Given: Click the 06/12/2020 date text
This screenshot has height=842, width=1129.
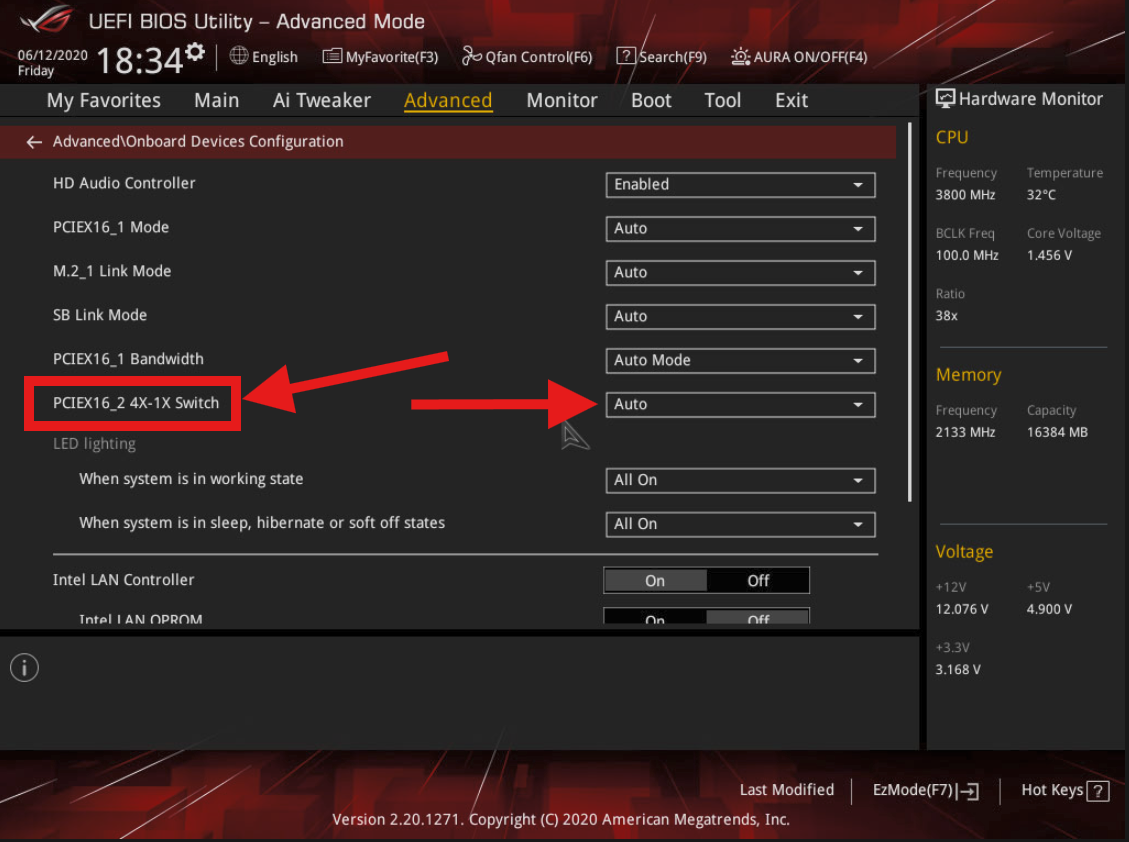Looking at the screenshot, I should point(53,55).
